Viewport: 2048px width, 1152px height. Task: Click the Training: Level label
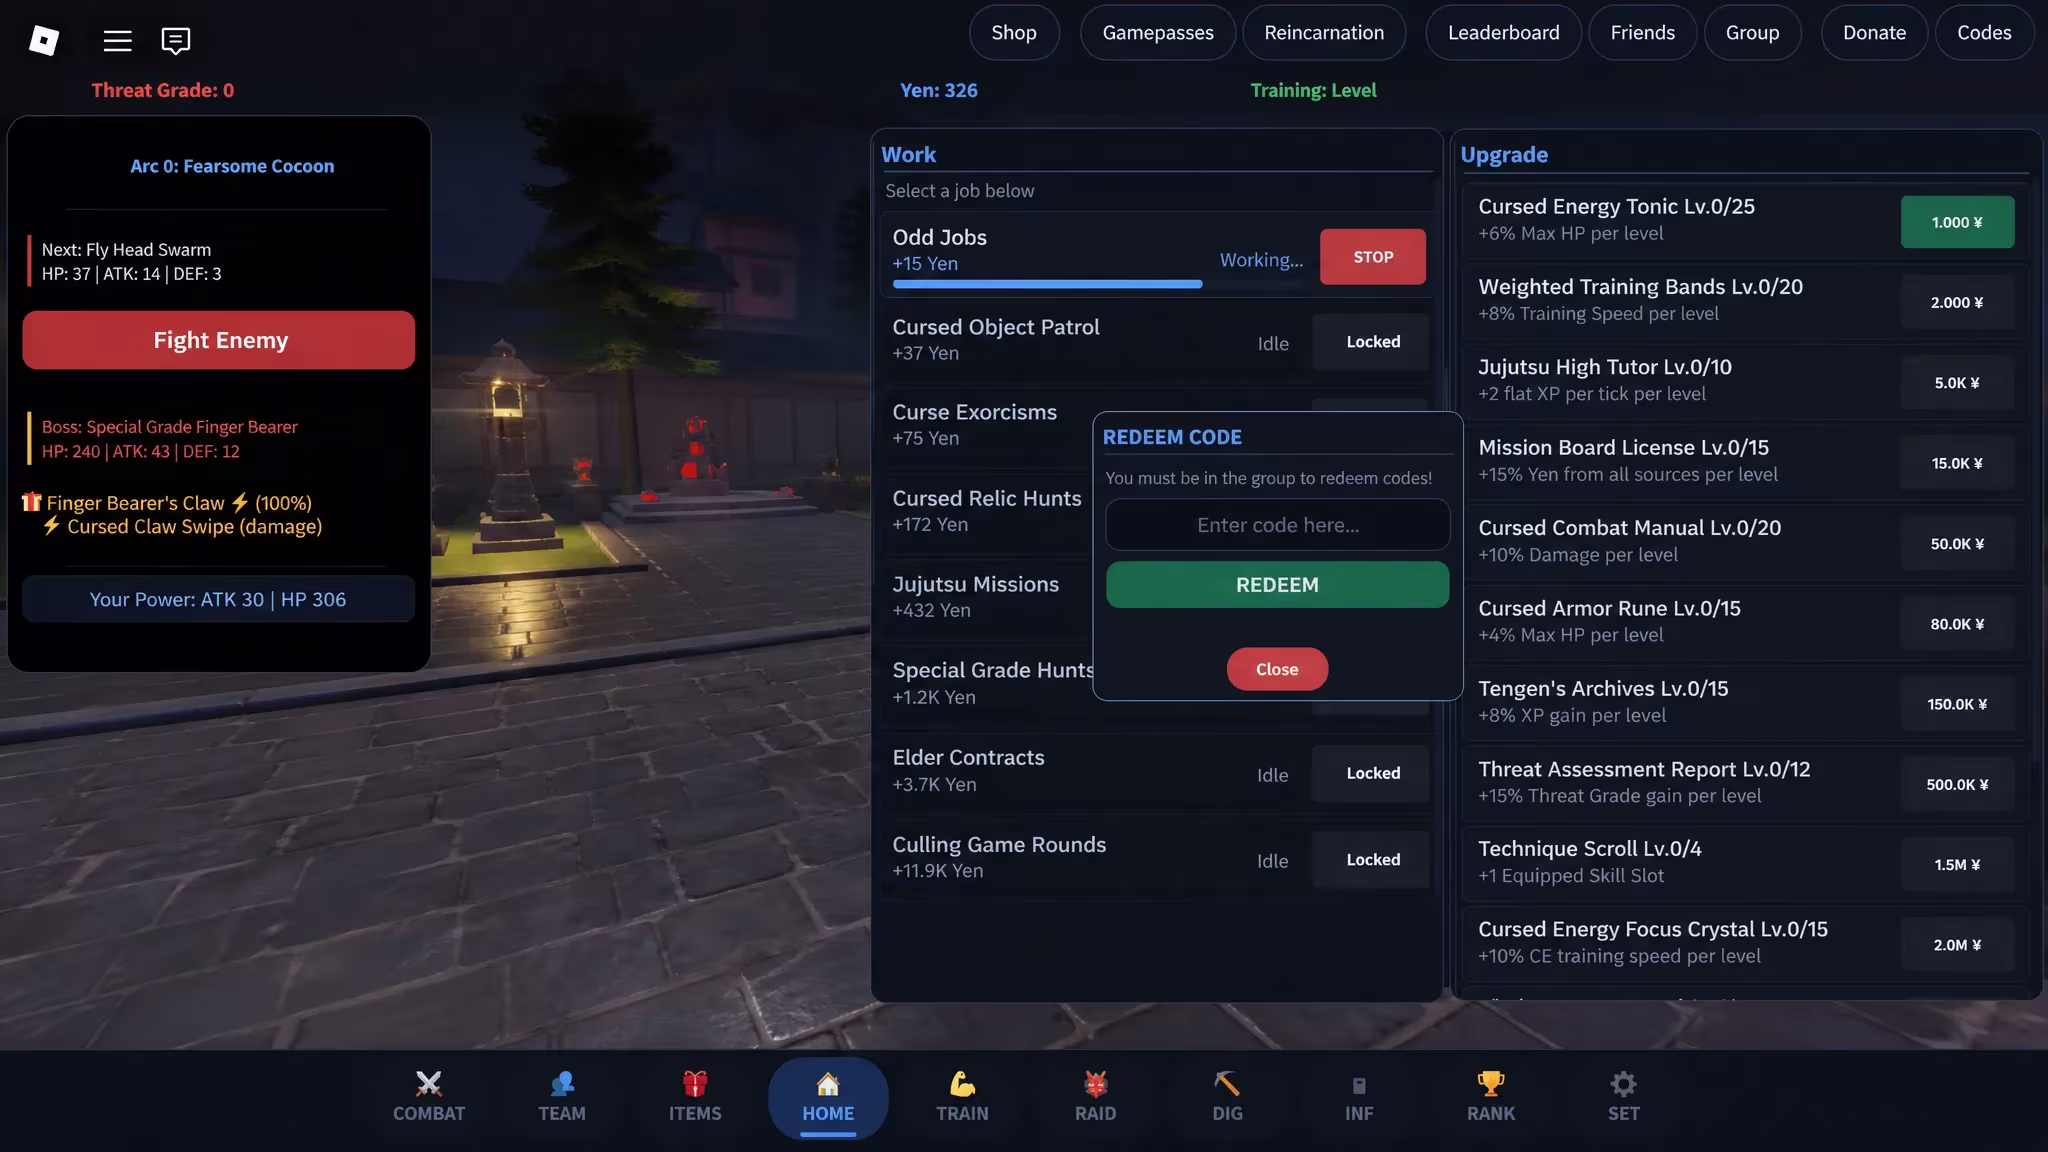point(1313,90)
